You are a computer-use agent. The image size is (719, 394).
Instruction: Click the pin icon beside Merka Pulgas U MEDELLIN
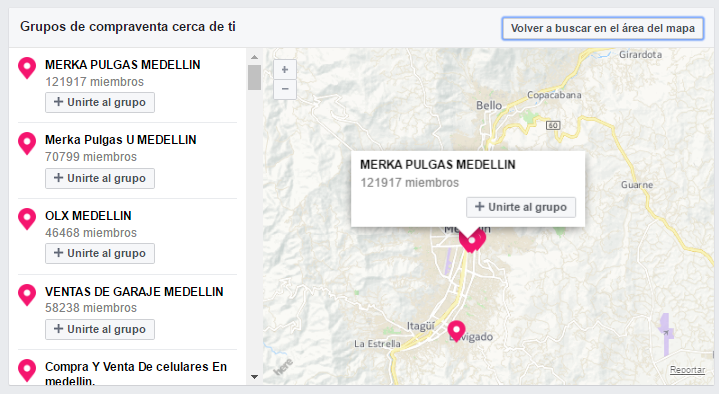click(27, 143)
